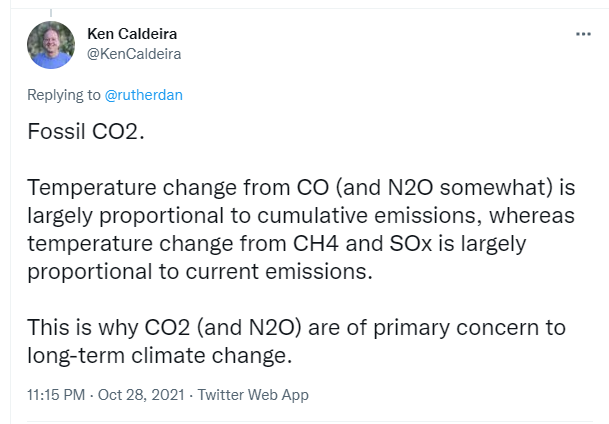Click the Oct 28, 2021 date
This screenshot has width=609, height=424.
(x=141, y=395)
